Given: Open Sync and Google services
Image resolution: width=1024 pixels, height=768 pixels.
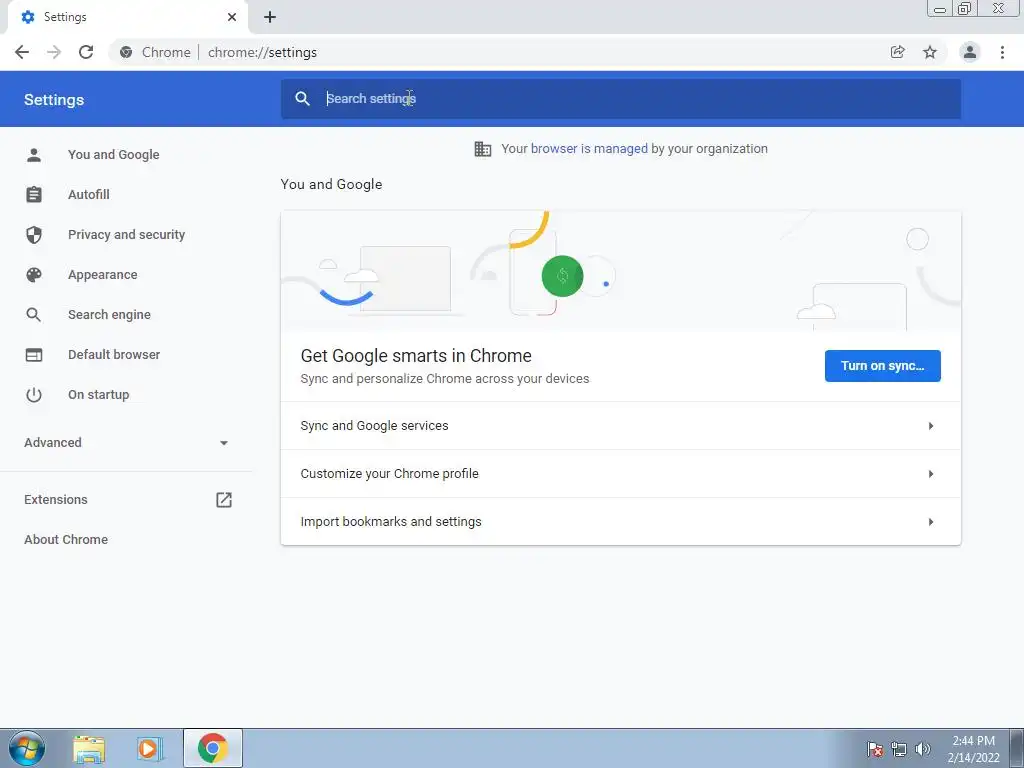Looking at the screenshot, I should [x=620, y=426].
